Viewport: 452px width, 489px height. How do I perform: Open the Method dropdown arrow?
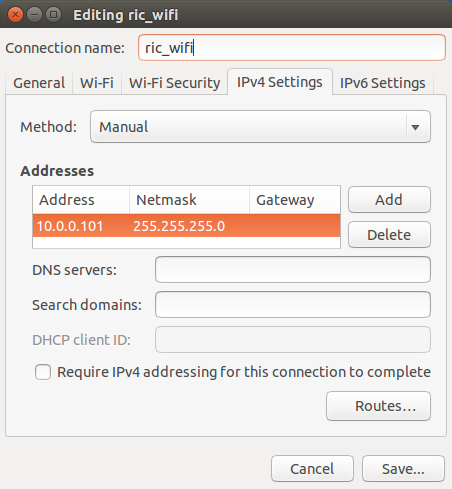click(415, 127)
